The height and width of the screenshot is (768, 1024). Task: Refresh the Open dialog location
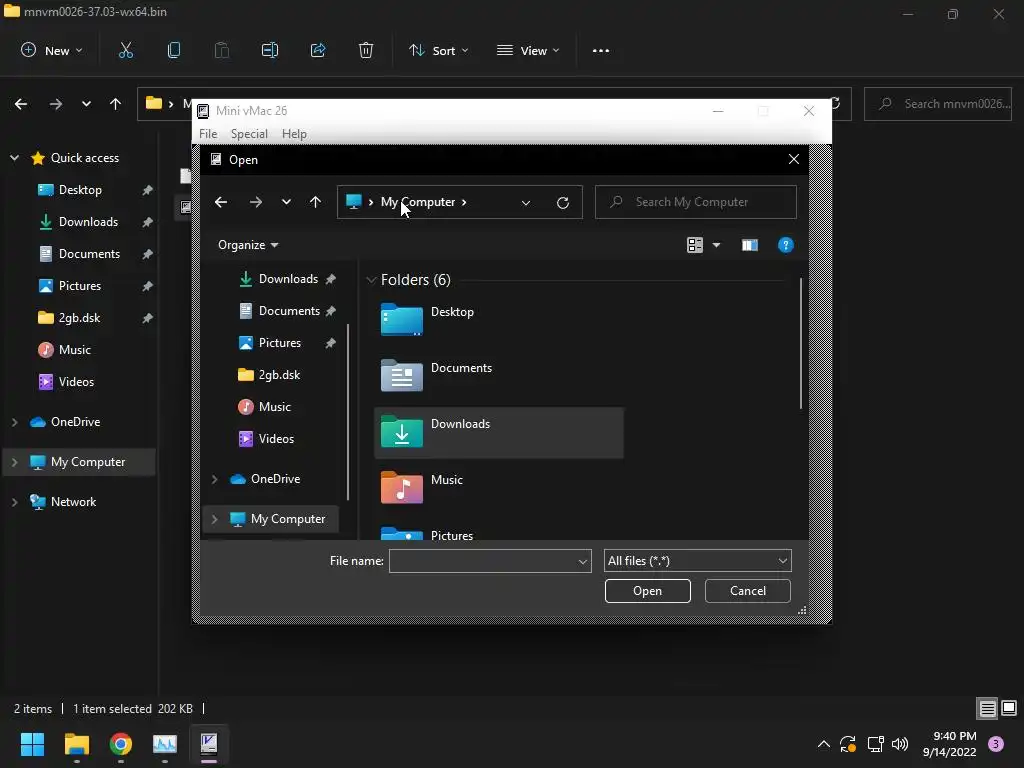pyautogui.click(x=563, y=203)
